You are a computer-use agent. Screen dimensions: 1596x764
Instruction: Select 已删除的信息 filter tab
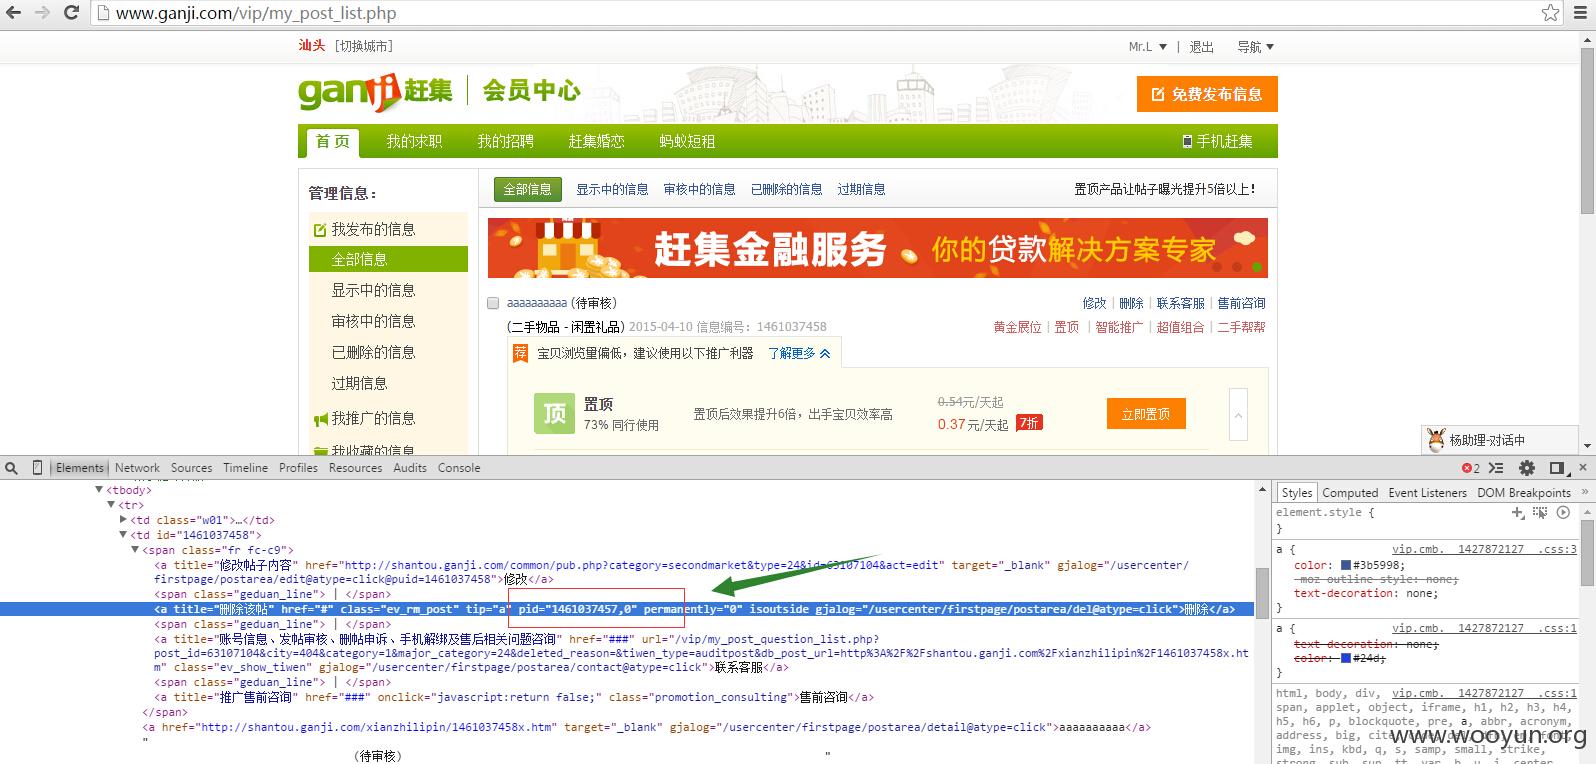[787, 189]
